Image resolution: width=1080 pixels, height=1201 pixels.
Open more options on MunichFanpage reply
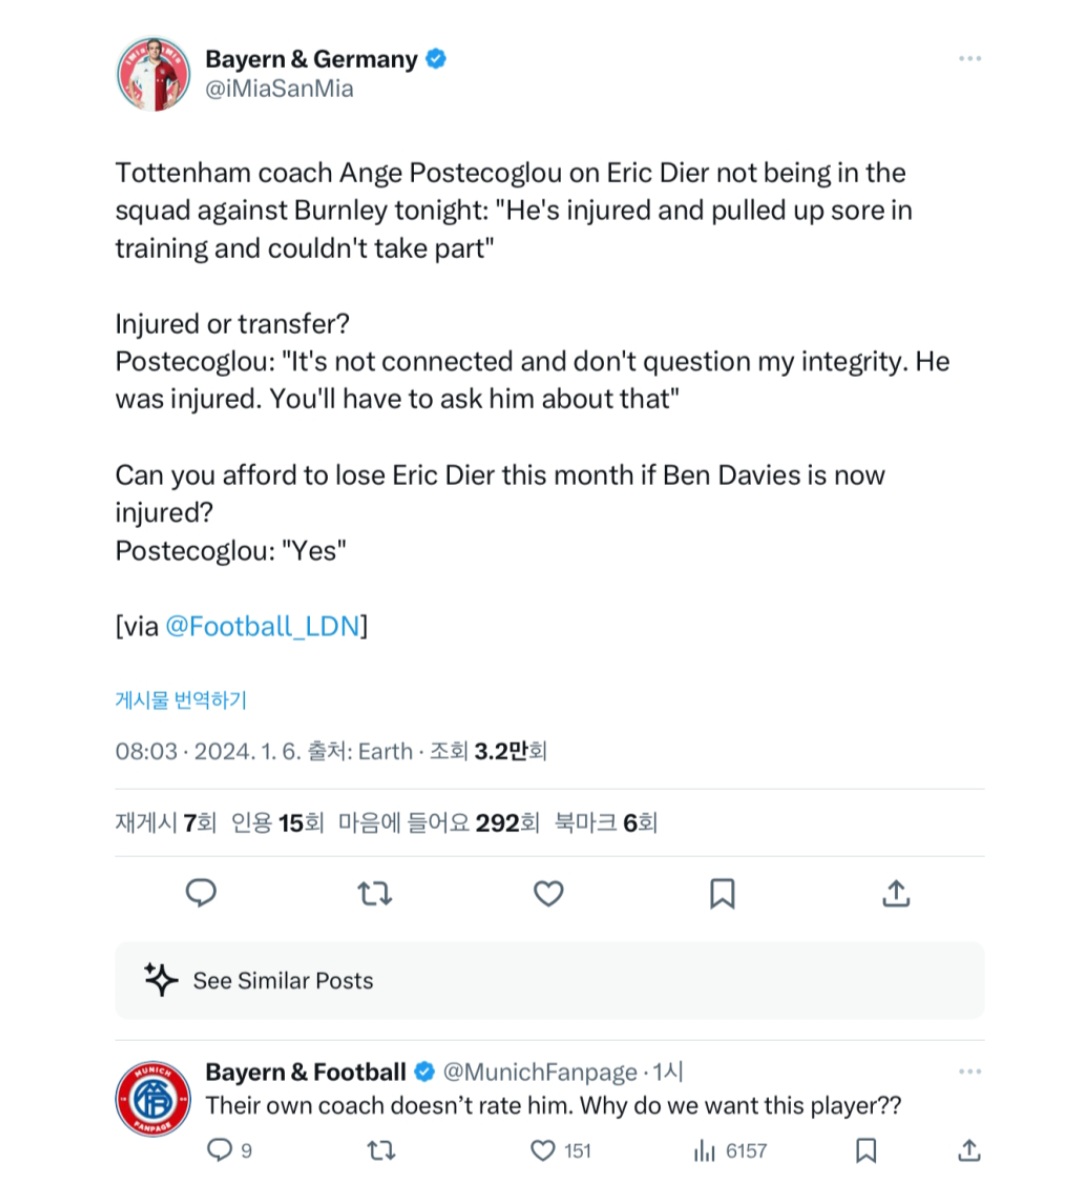969,1072
